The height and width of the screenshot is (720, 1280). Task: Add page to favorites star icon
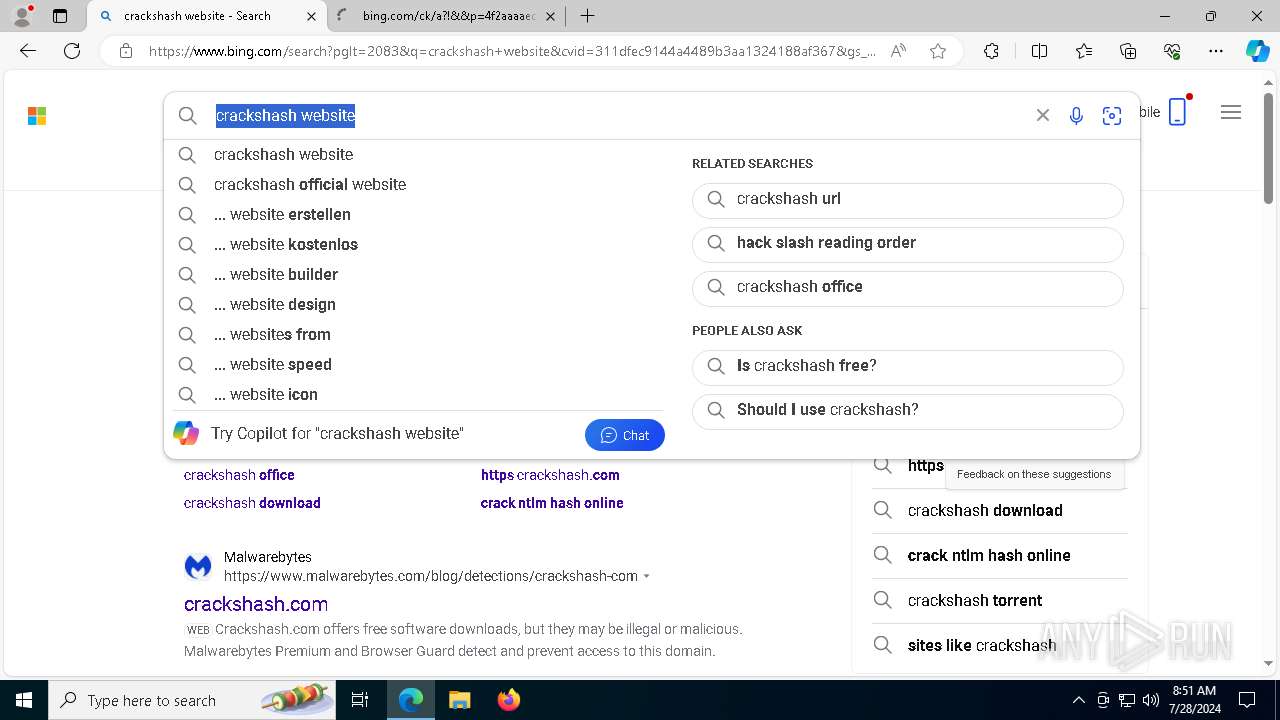(x=938, y=51)
